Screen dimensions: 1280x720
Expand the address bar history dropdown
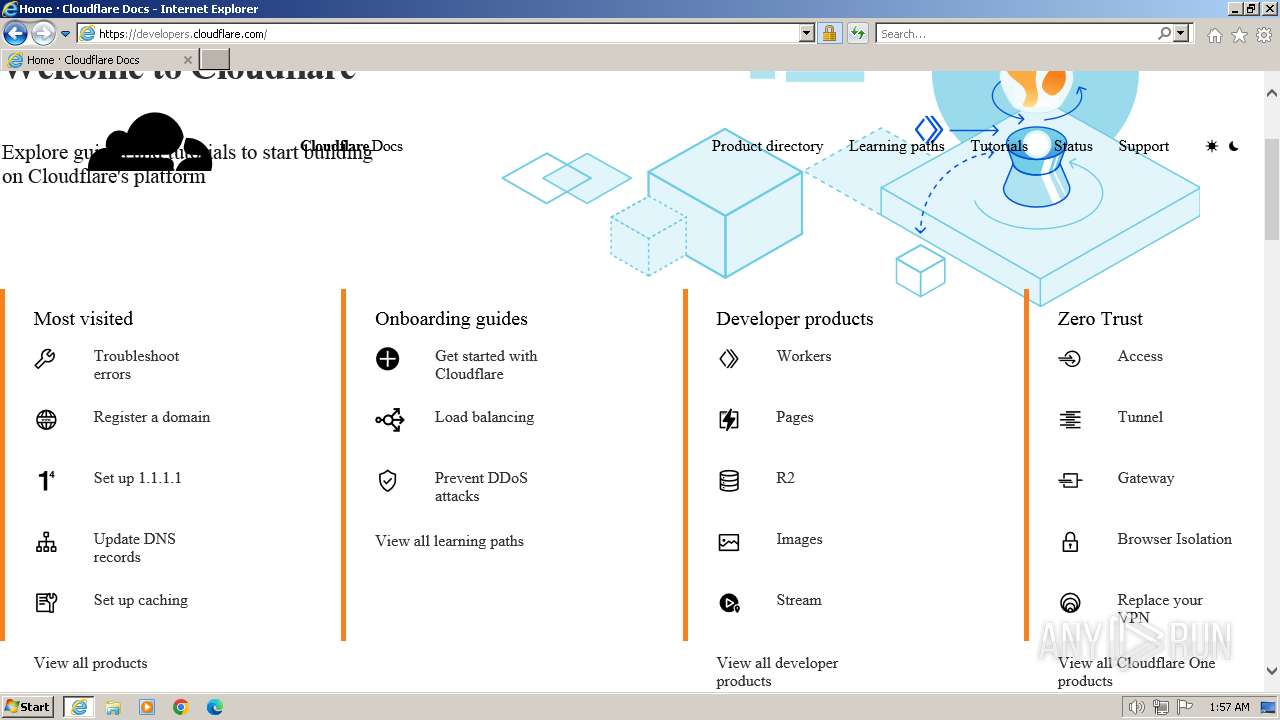(x=807, y=33)
